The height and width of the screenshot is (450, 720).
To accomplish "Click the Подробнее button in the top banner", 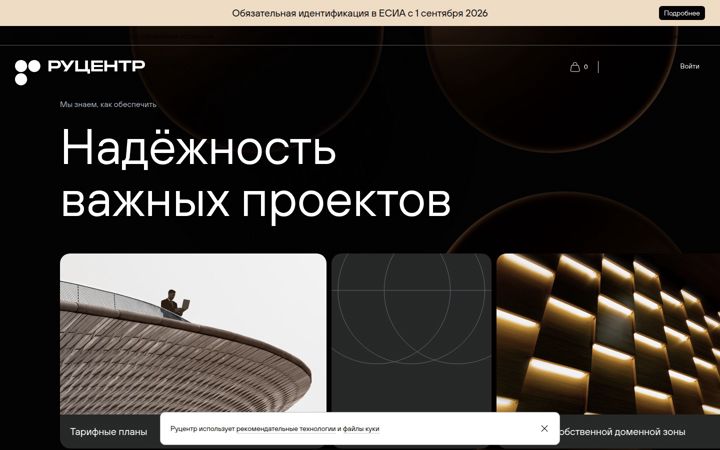I will click(x=681, y=13).
